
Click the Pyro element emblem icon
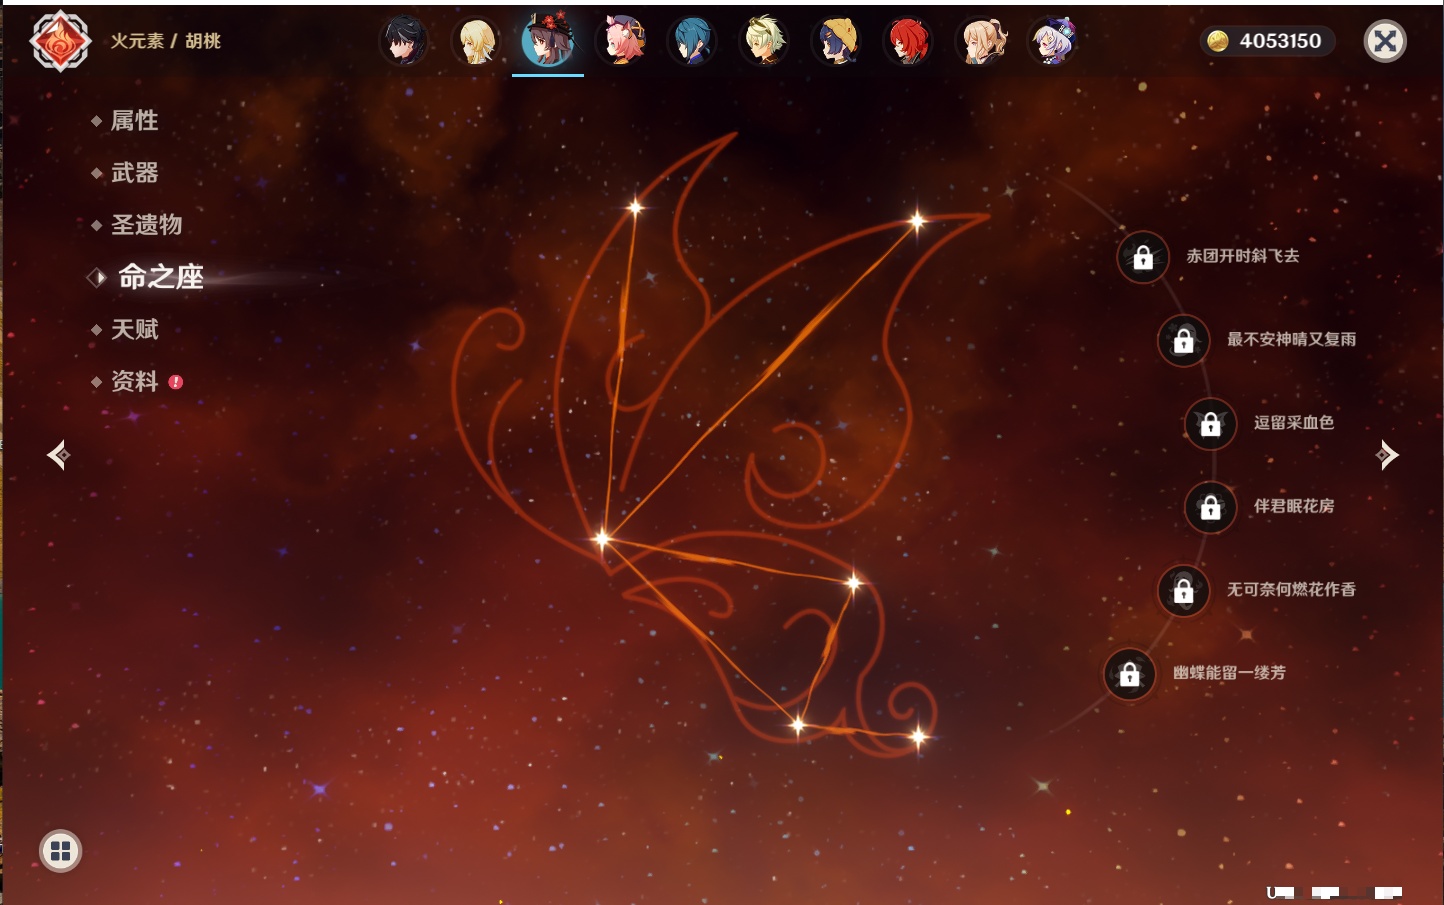pos(60,41)
